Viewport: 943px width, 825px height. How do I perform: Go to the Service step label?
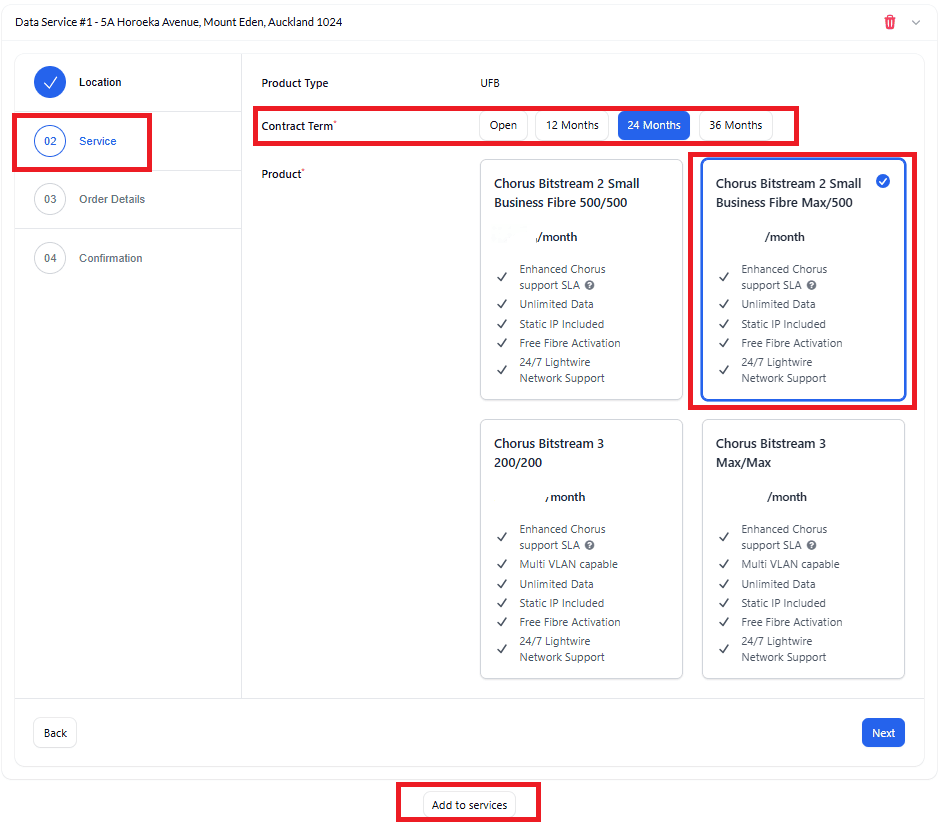[x=97, y=141]
